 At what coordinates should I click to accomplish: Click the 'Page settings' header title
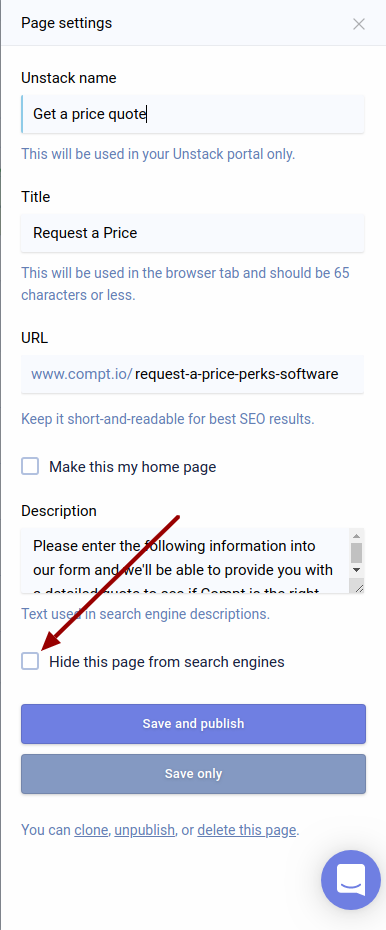66,23
